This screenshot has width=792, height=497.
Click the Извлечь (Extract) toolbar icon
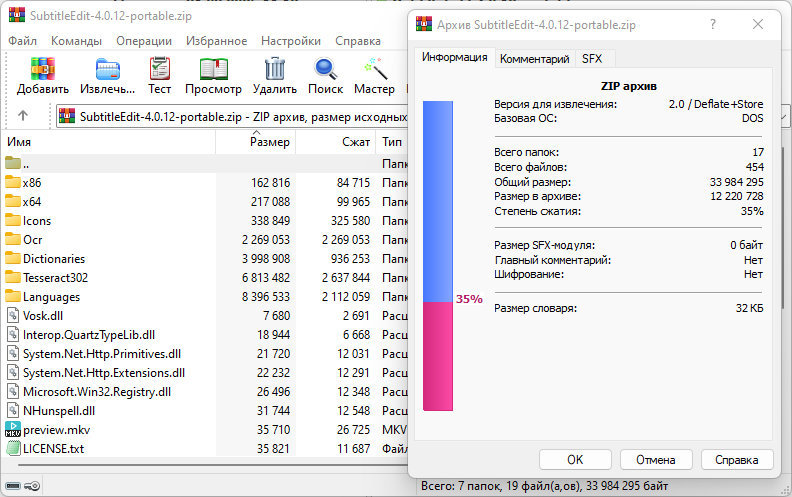click(108, 69)
